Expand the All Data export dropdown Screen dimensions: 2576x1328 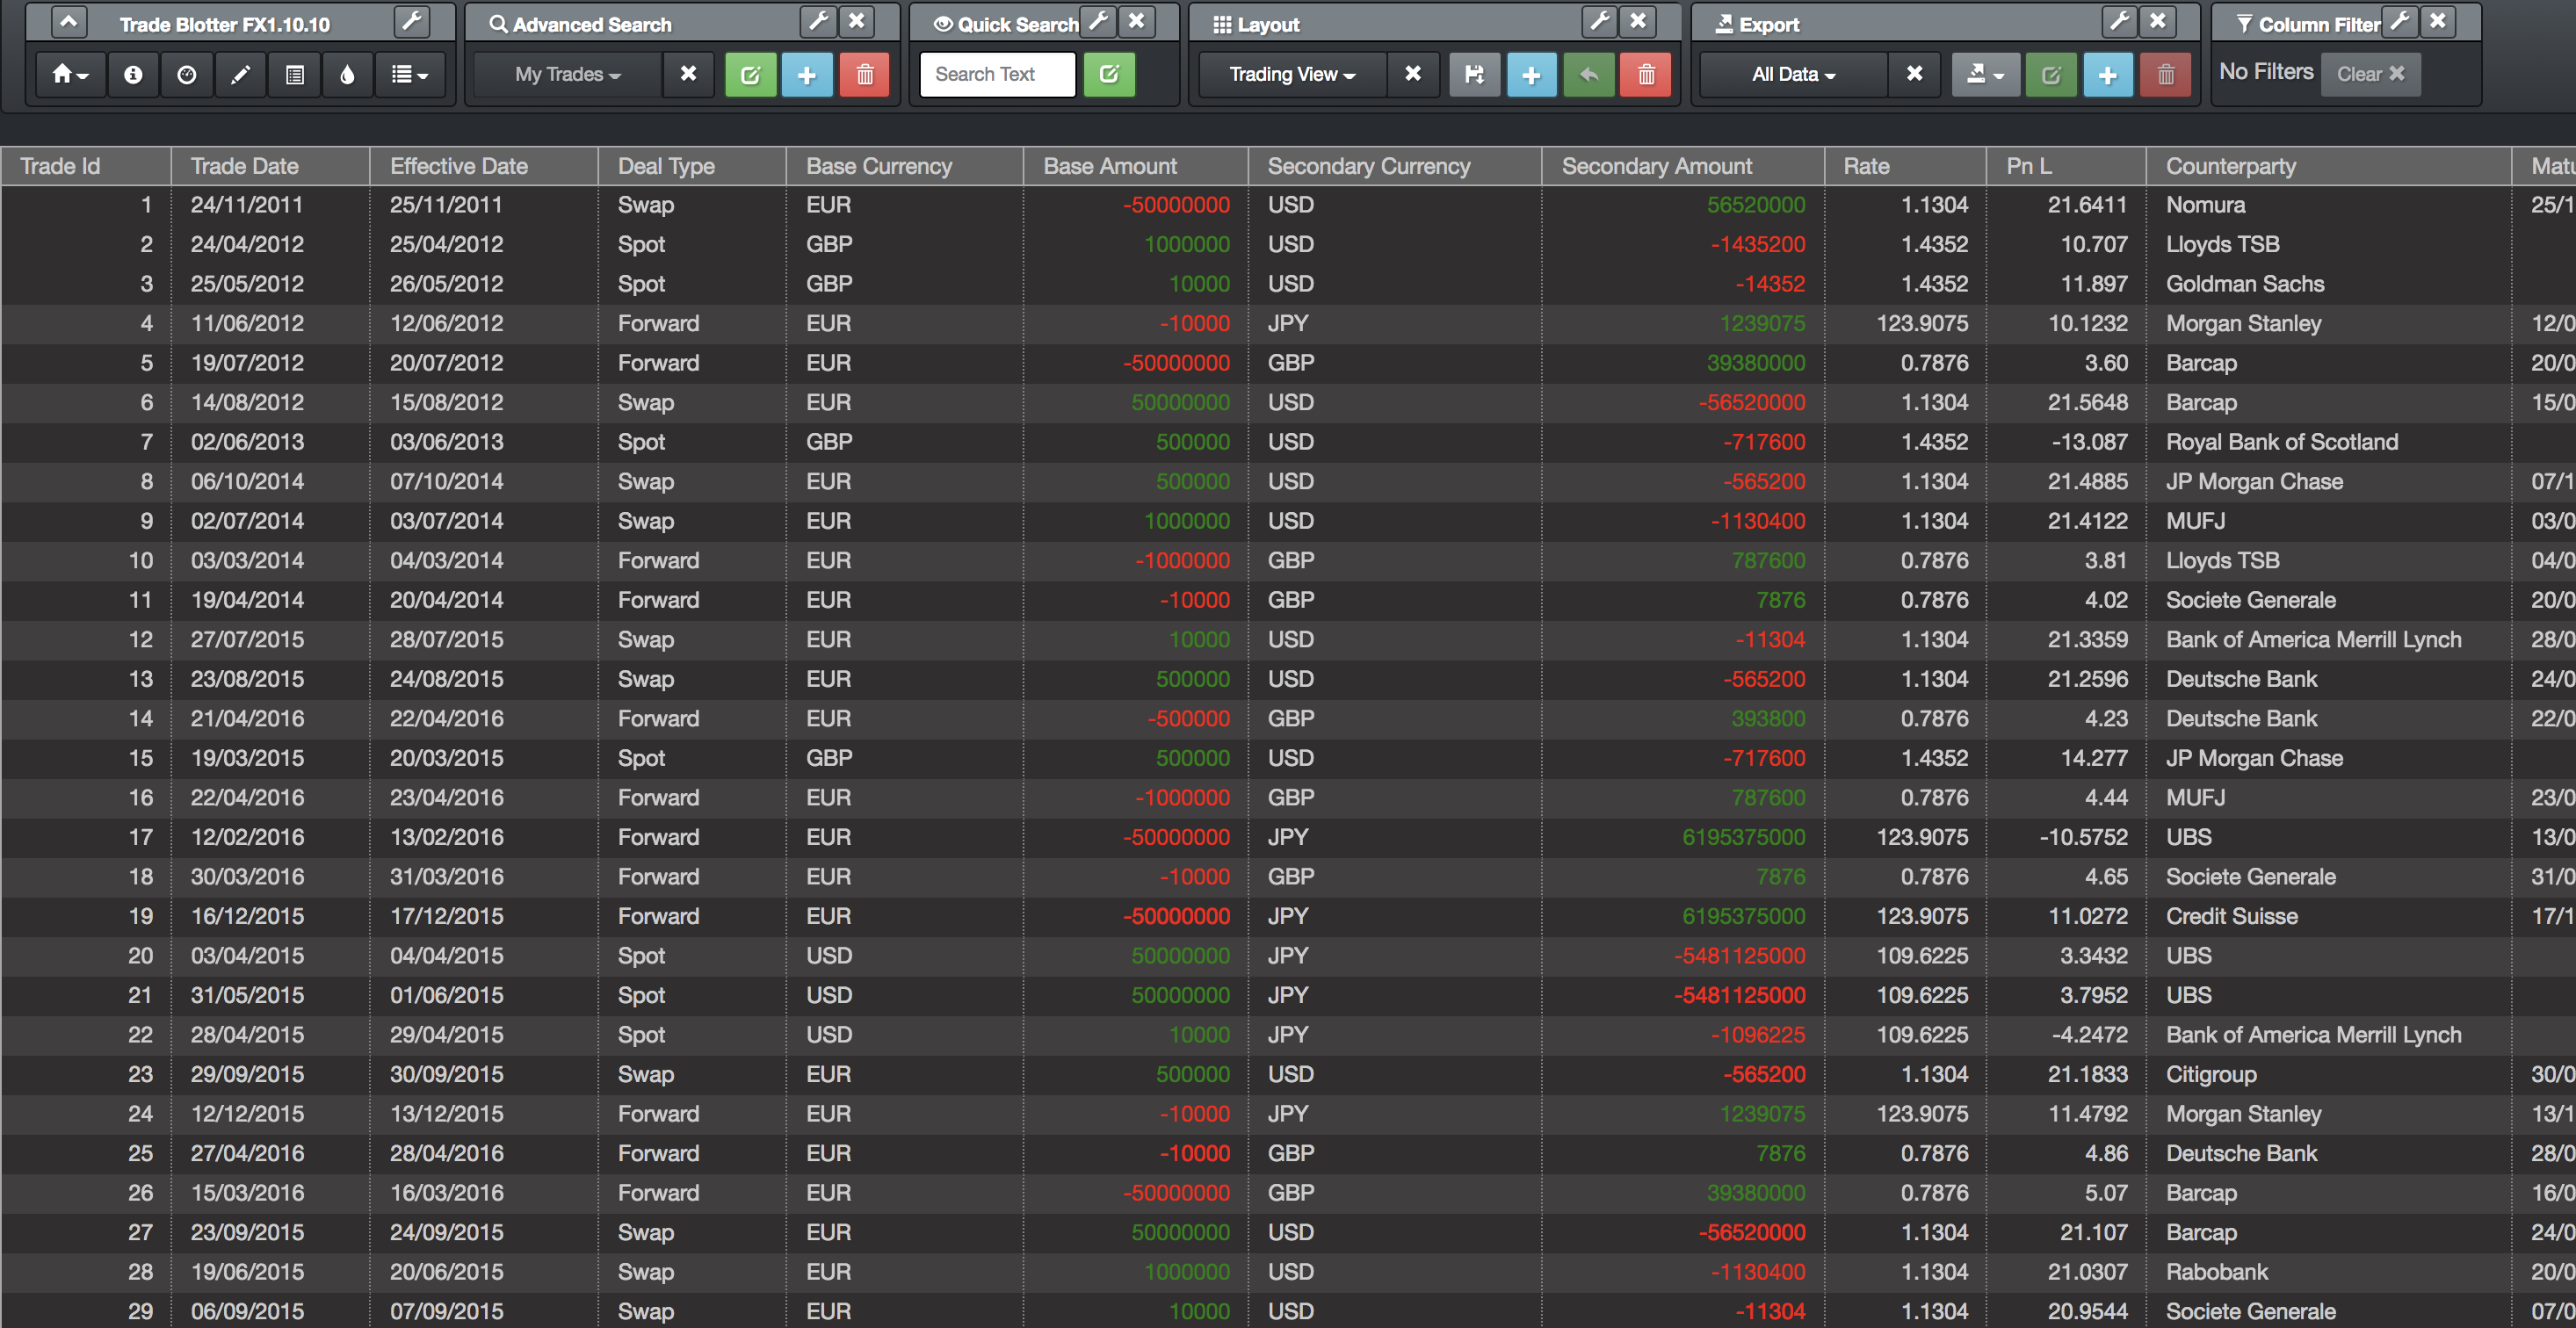click(x=1794, y=74)
